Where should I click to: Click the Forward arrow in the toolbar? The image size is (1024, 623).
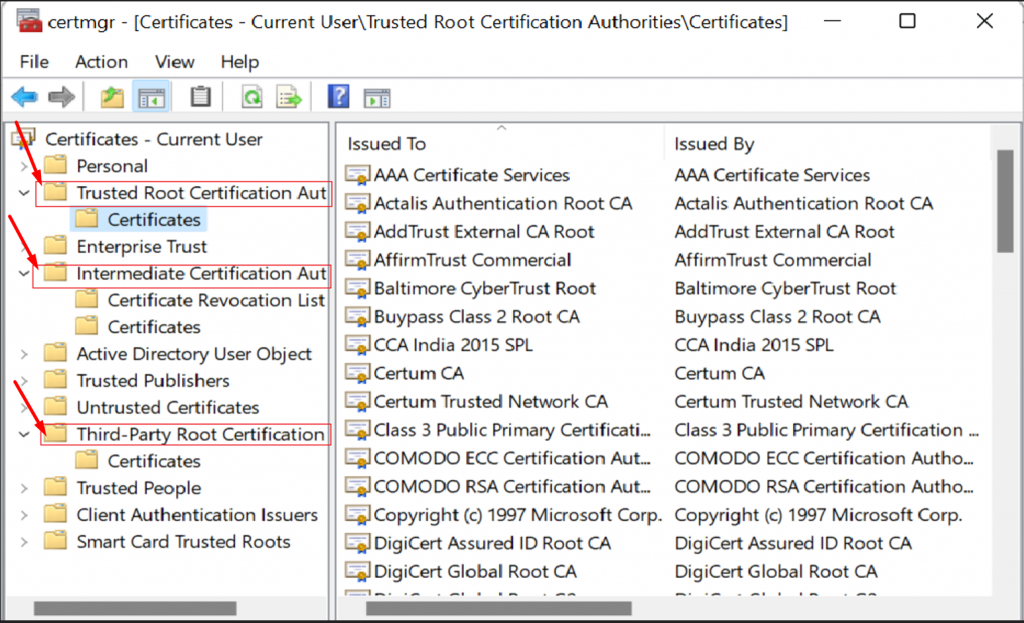tap(62, 97)
